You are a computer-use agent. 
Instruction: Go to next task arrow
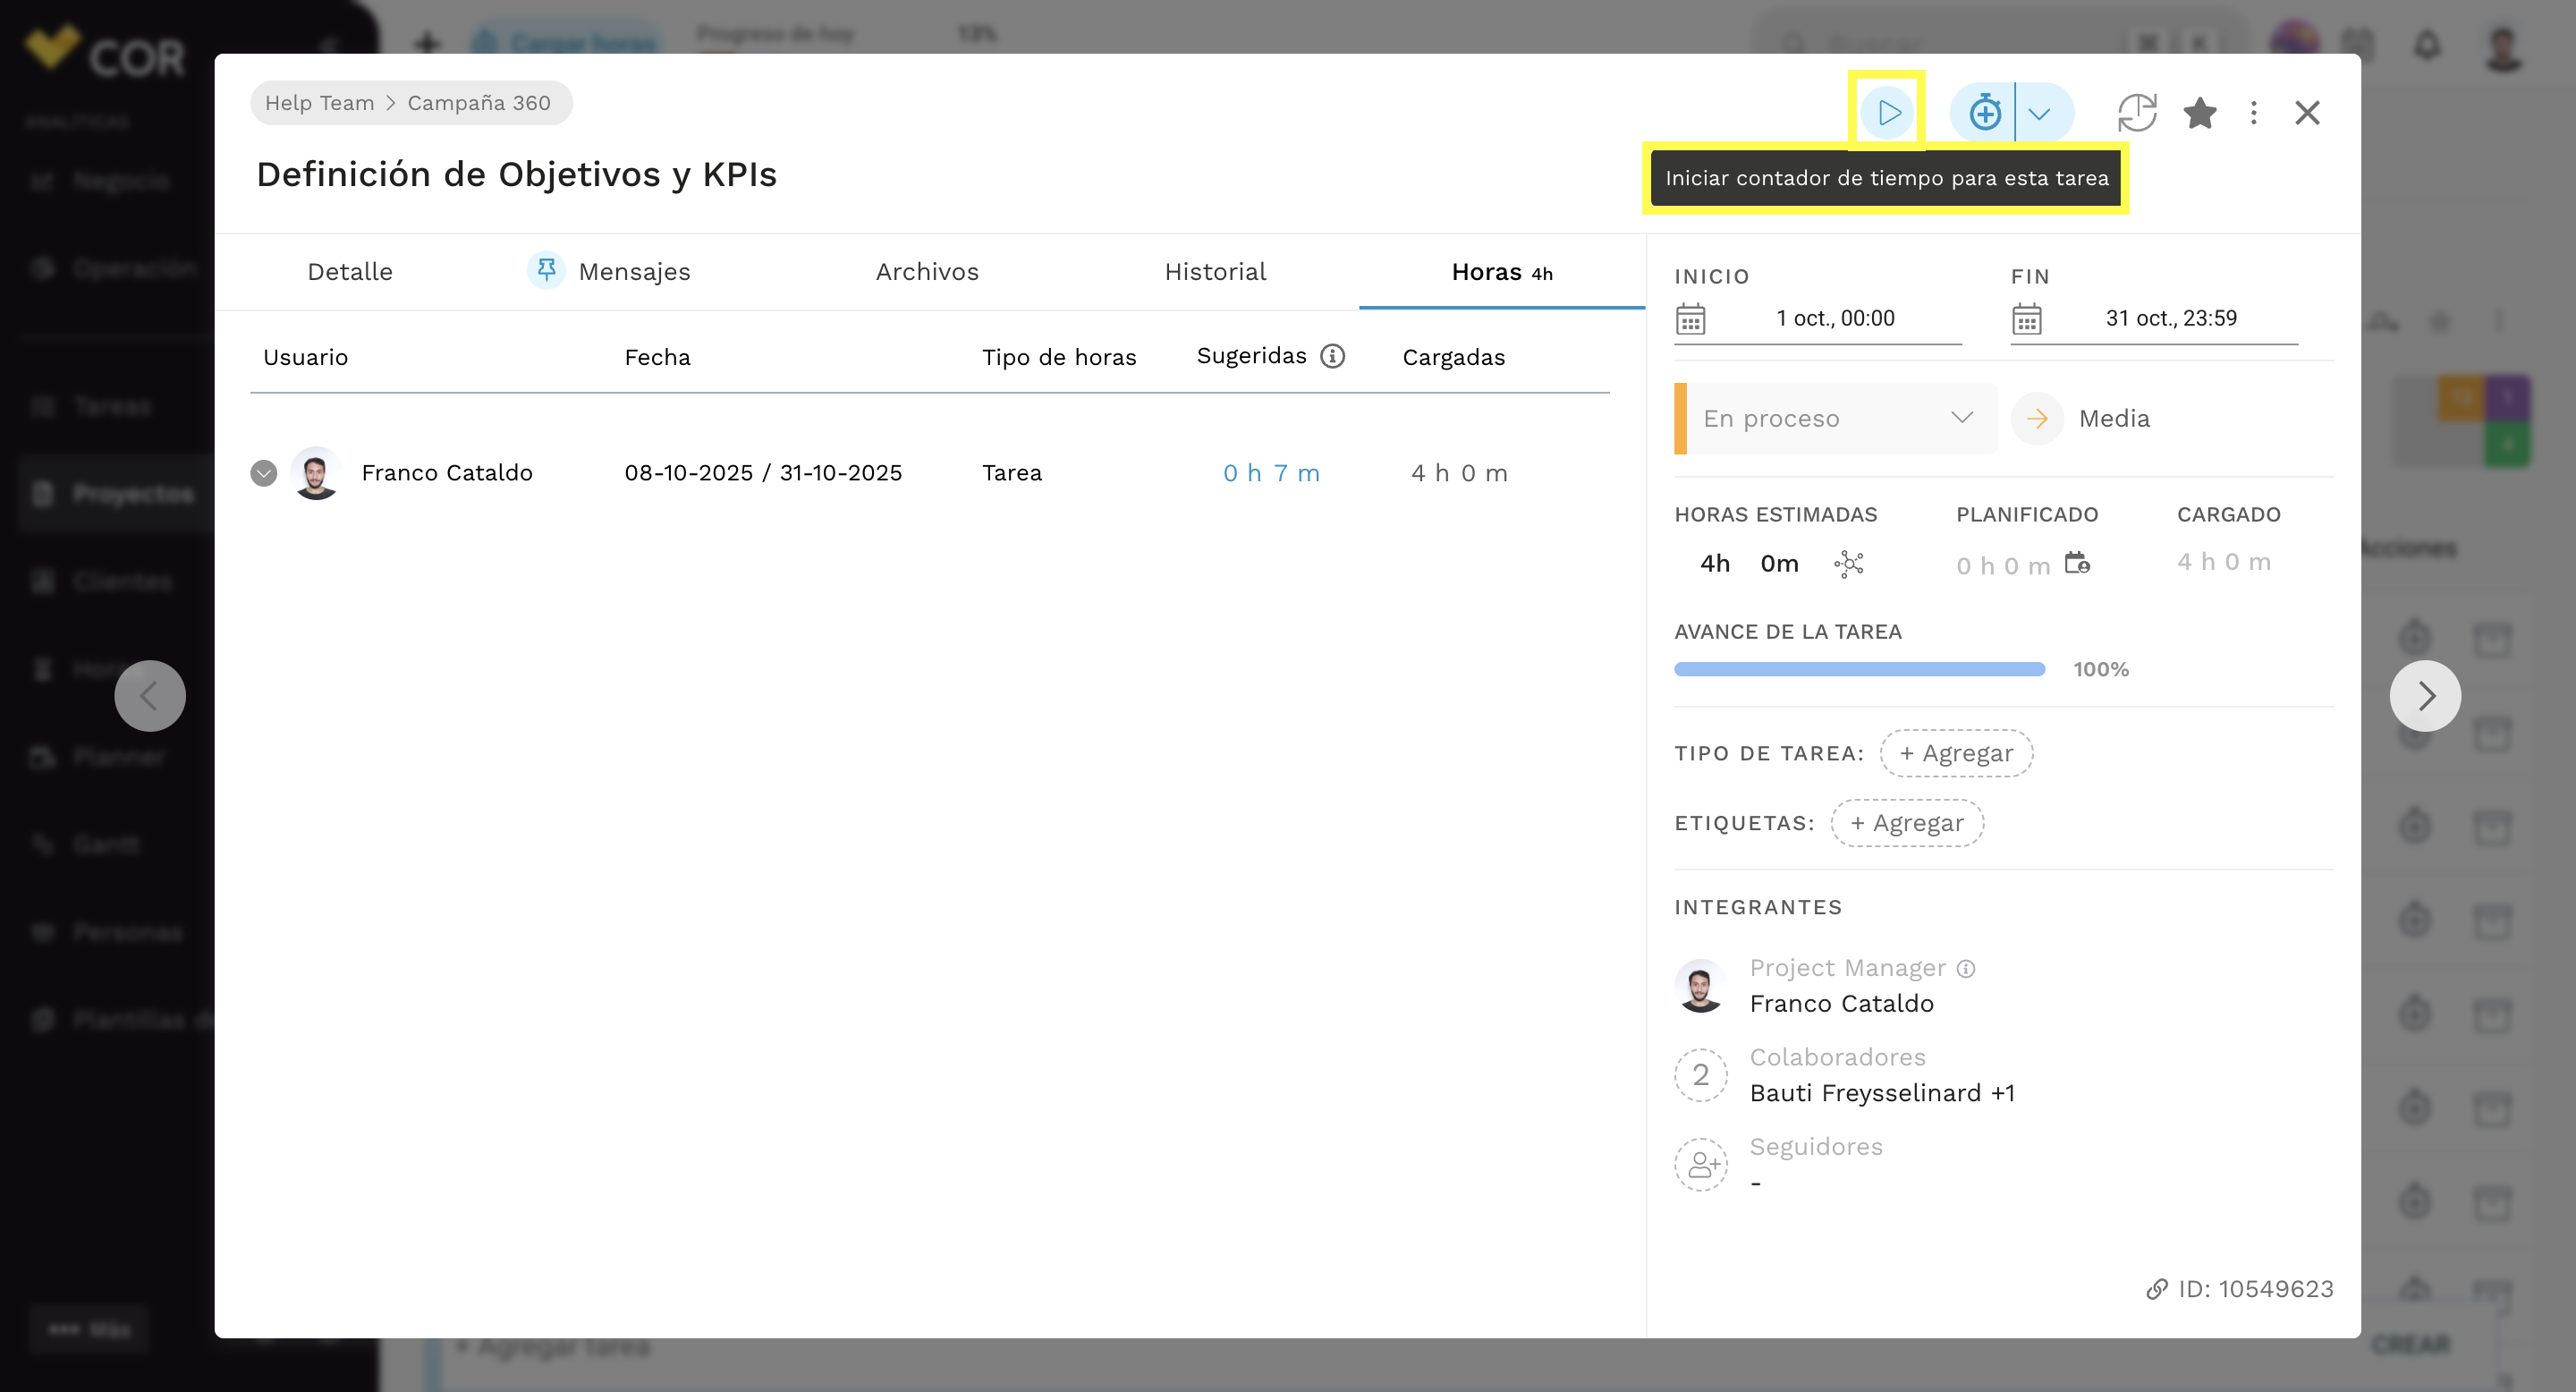click(2425, 696)
